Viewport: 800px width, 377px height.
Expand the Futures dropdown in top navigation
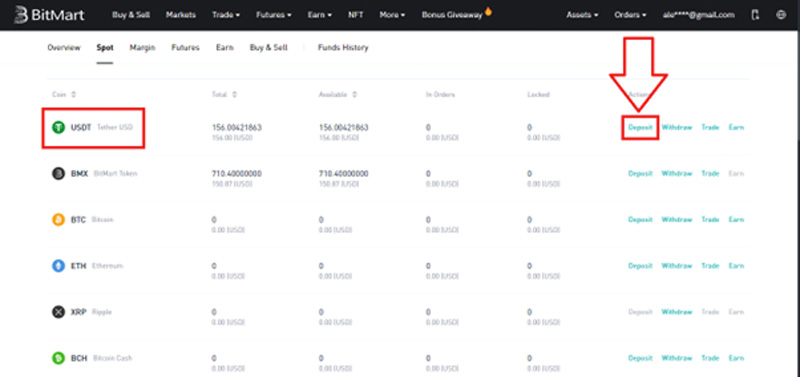[273, 15]
